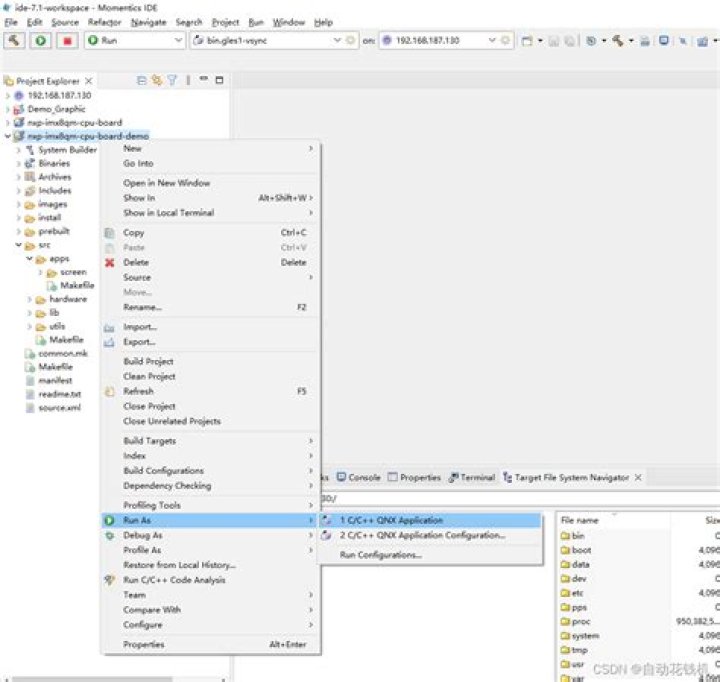The width and height of the screenshot is (720, 682).
Task: Click gear icon next to launch configuration
Action: pos(351,40)
